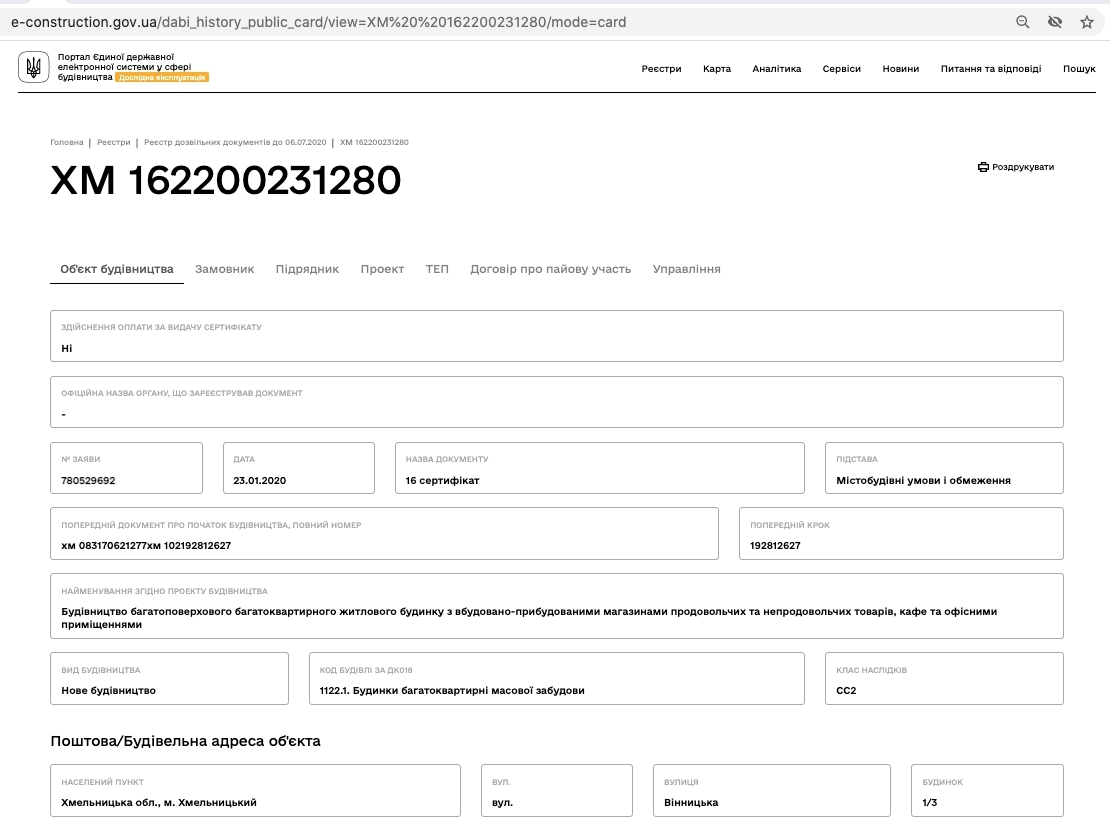This screenshot has height=834, width=1110.
Task: Bookmark this page with the star icon
Action: pos(1087,22)
